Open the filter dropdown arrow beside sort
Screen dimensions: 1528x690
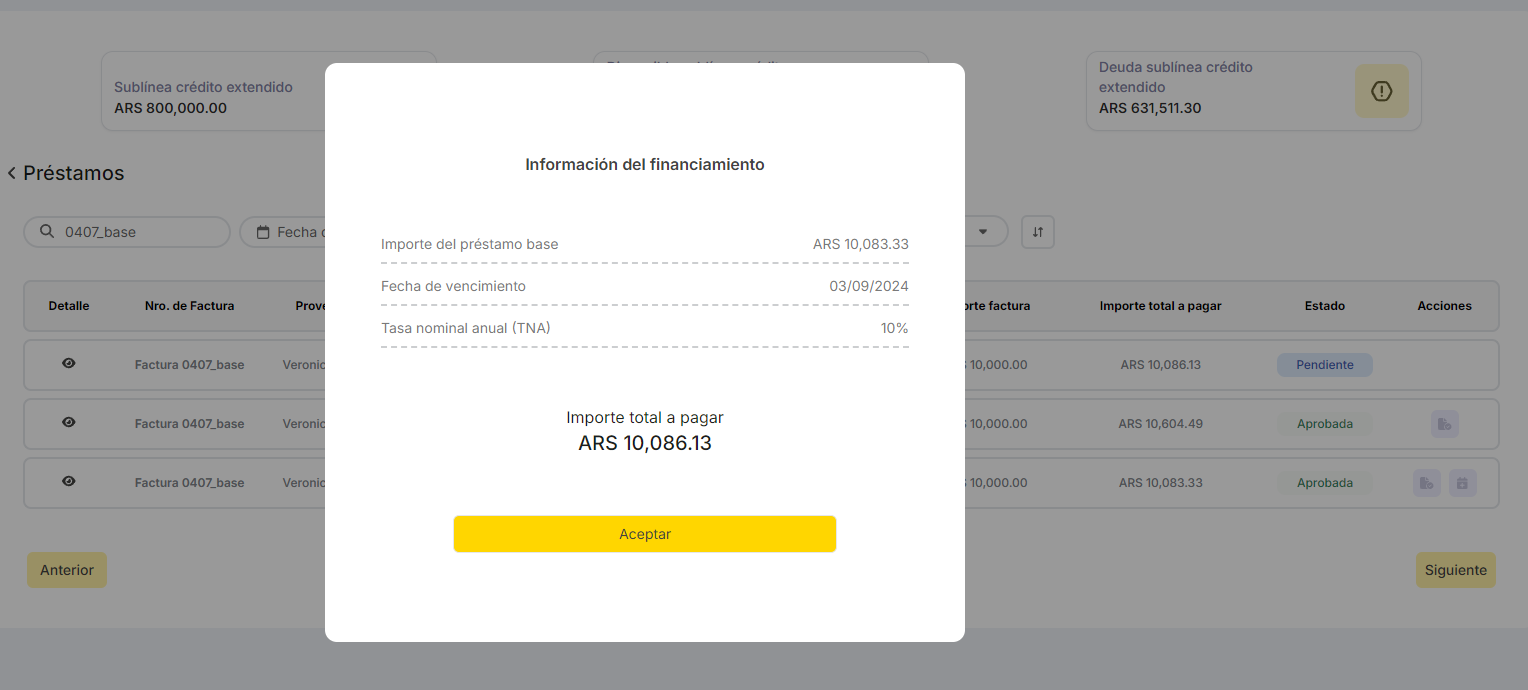(x=984, y=232)
